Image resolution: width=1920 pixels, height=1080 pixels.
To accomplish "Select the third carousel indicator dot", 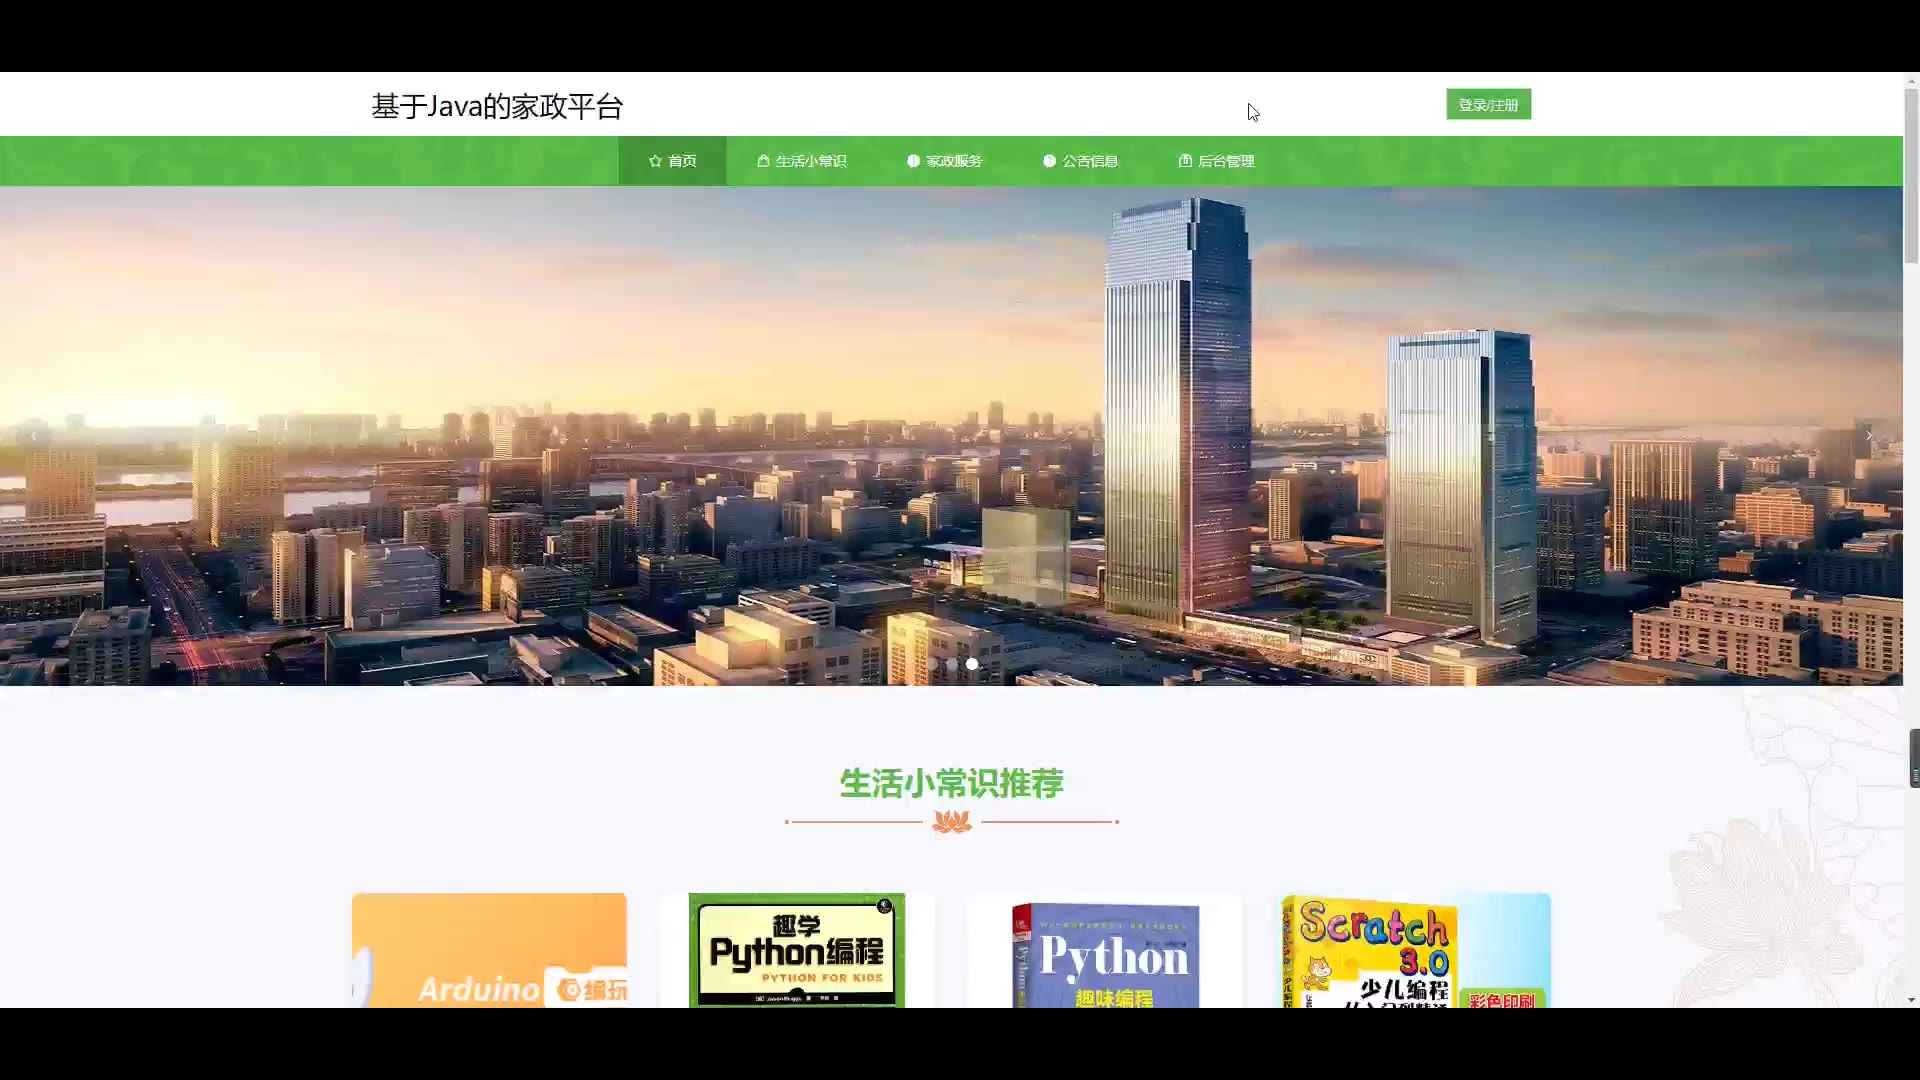I will point(972,664).
